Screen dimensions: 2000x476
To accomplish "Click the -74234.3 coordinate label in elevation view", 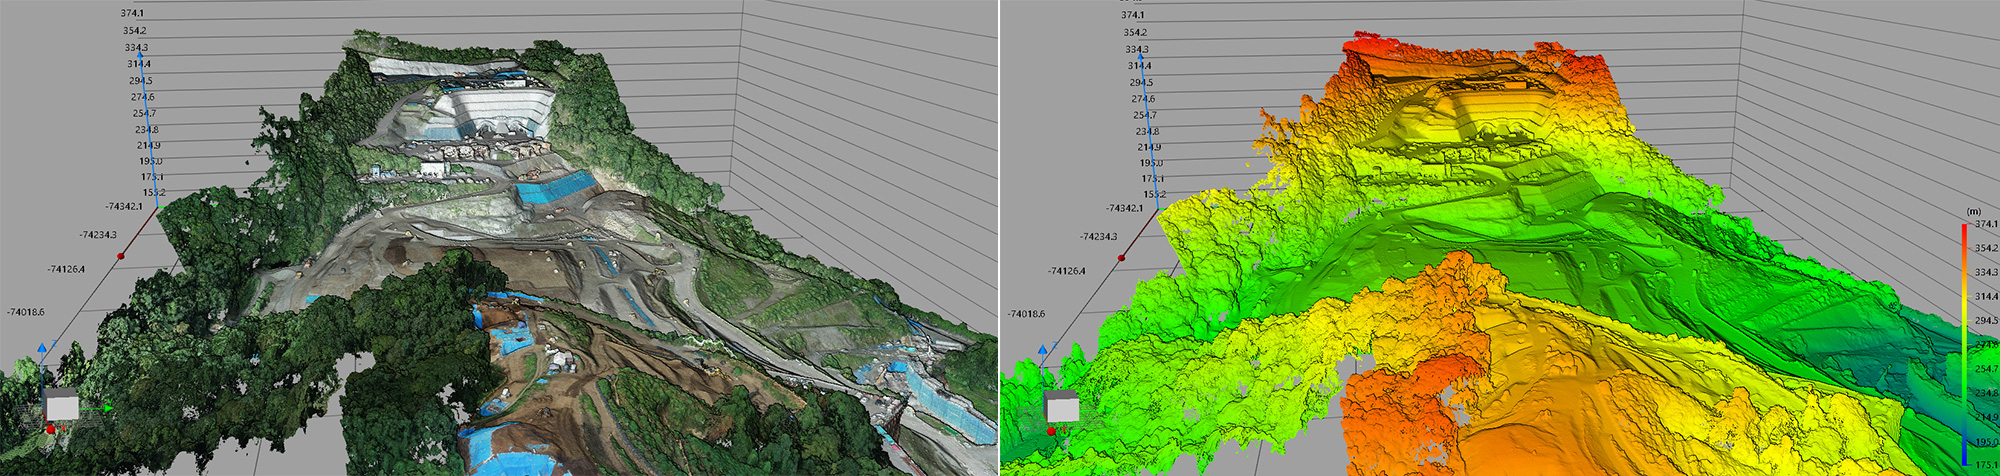I will pyautogui.click(x=1098, y=237).
